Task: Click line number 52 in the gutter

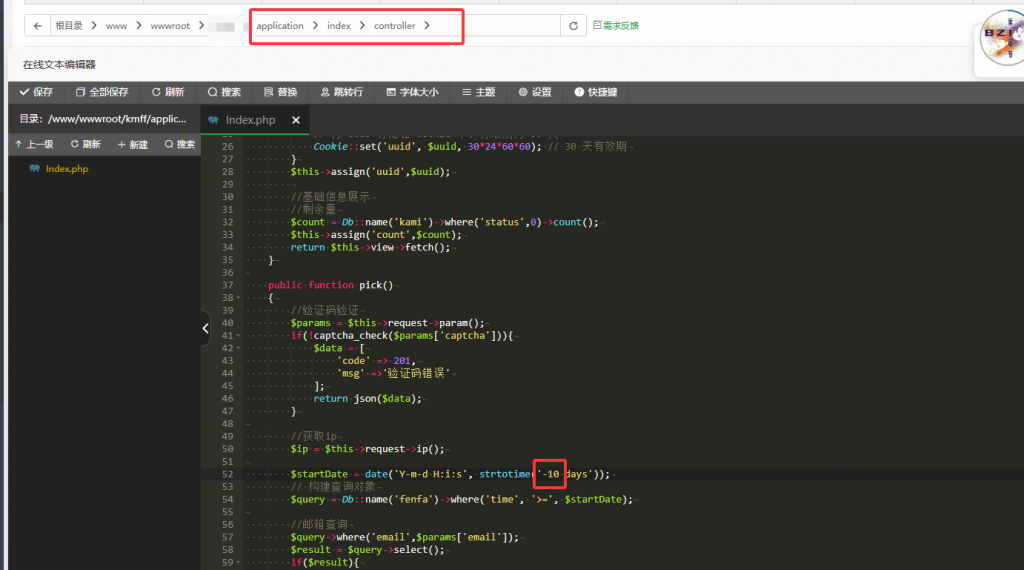Action: tap(227, 474)
